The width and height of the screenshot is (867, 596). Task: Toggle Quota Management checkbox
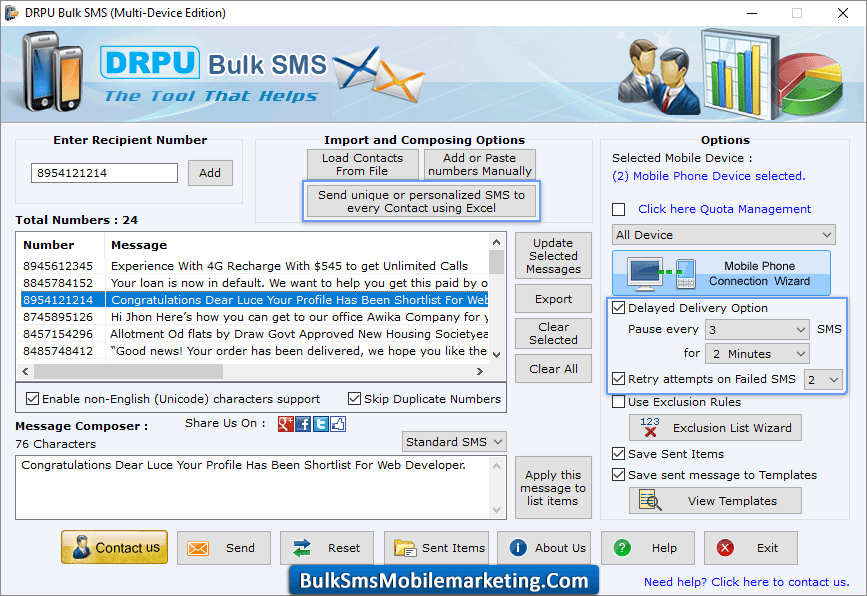[x=619, y=210]
